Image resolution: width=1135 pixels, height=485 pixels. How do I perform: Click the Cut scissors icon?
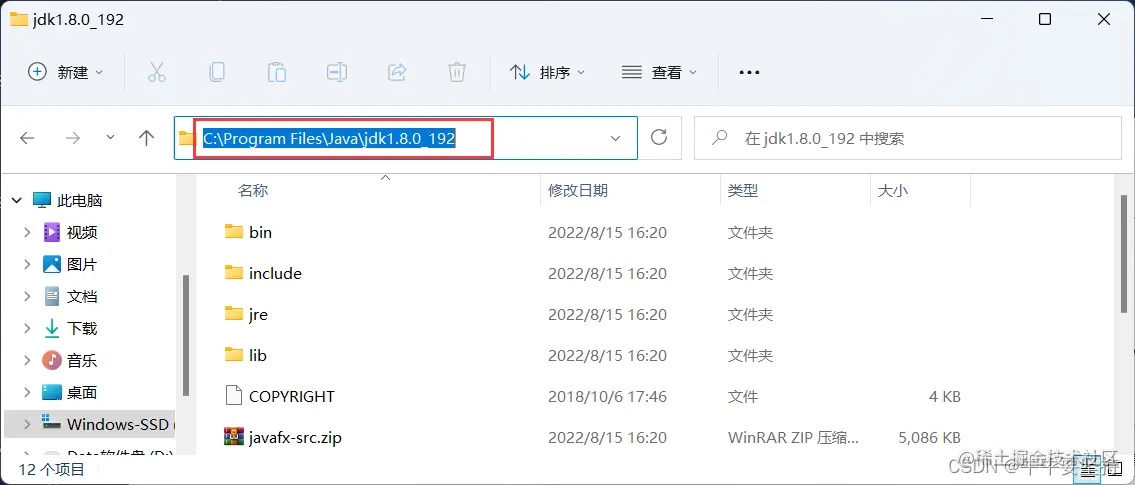point(157,72)
